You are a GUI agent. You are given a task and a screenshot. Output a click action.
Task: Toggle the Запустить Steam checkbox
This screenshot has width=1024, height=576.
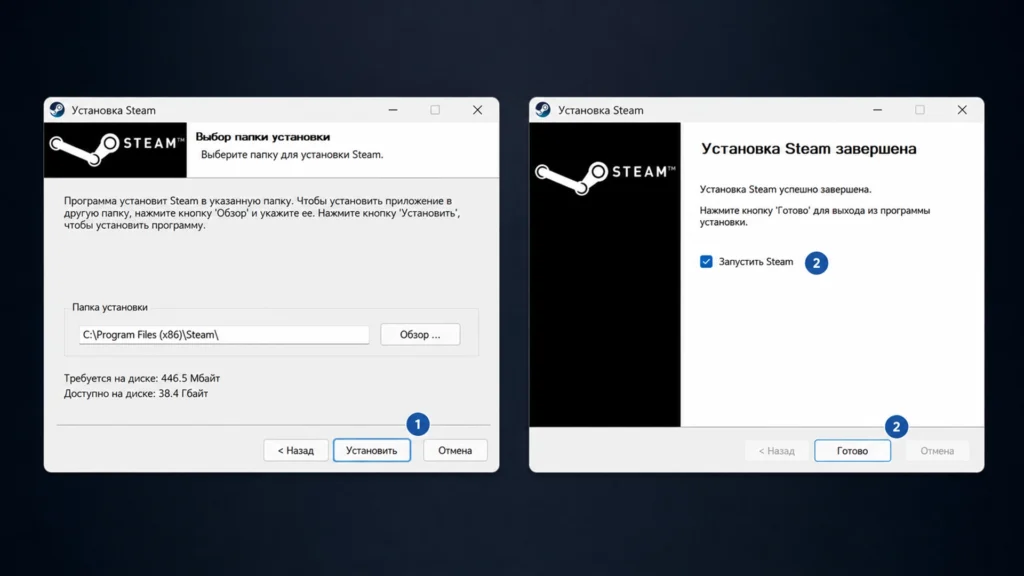(x=706, y=262)
